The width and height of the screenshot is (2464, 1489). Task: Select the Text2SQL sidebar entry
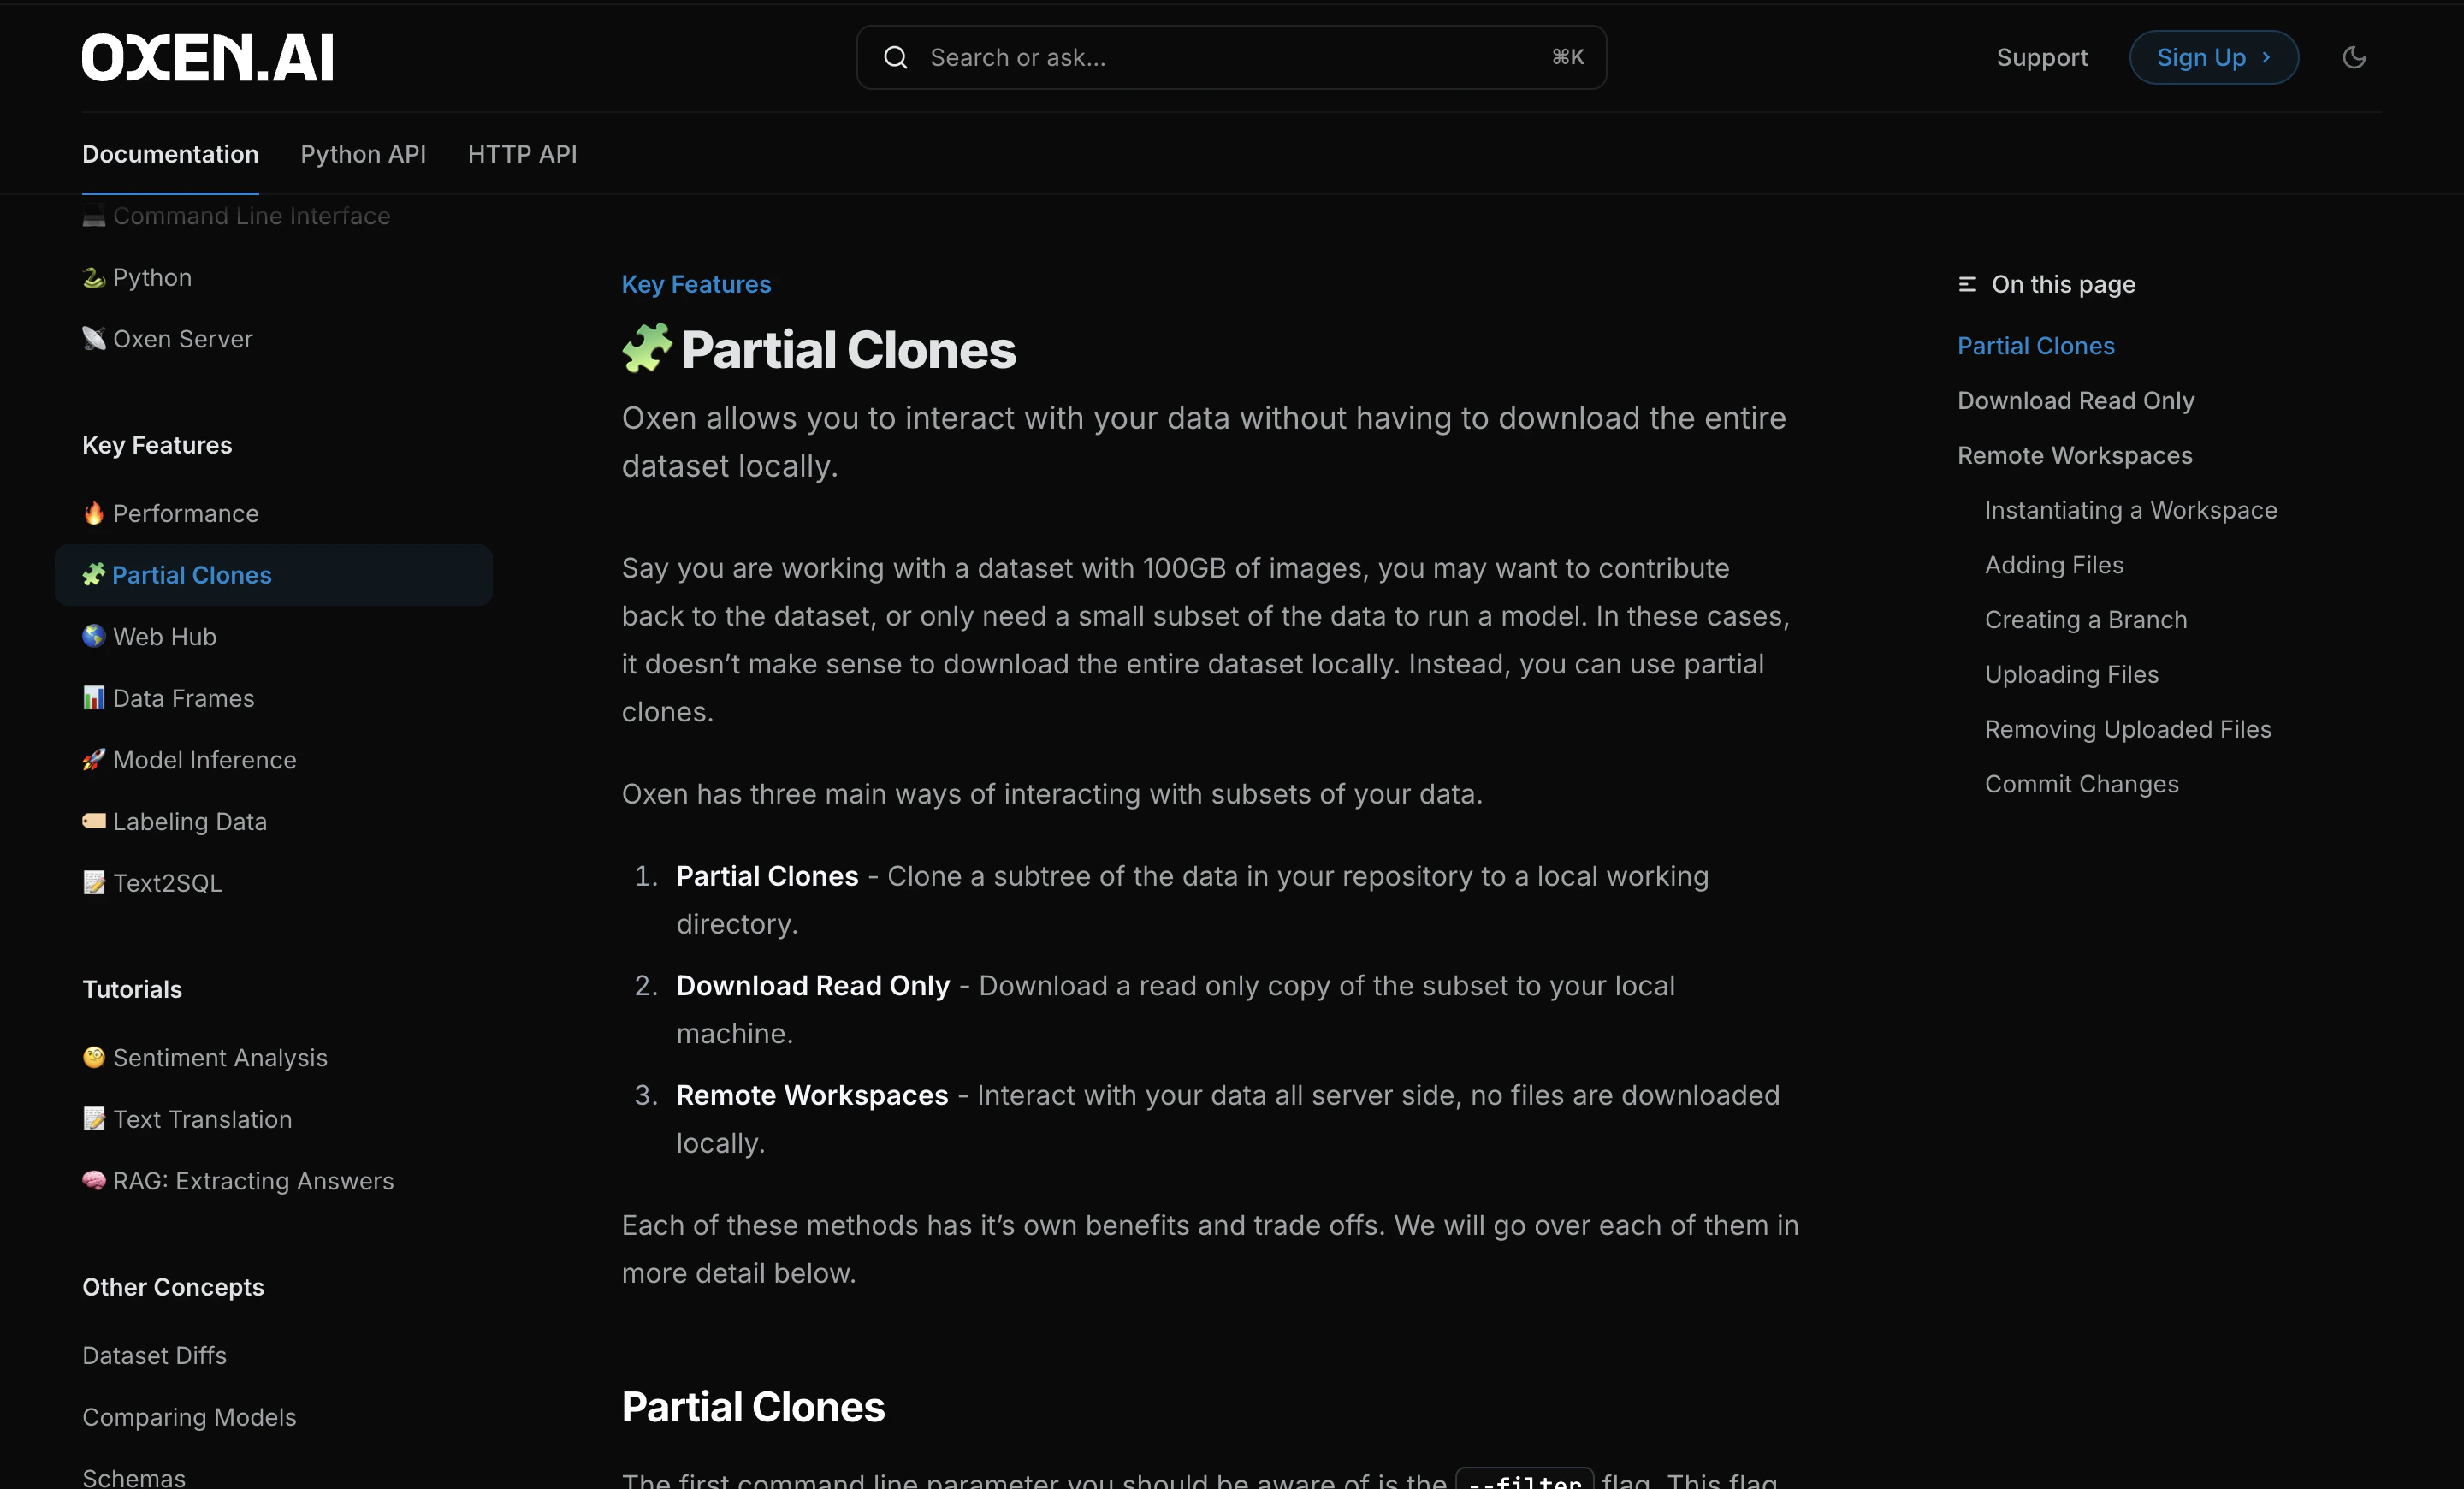[166, 883]
